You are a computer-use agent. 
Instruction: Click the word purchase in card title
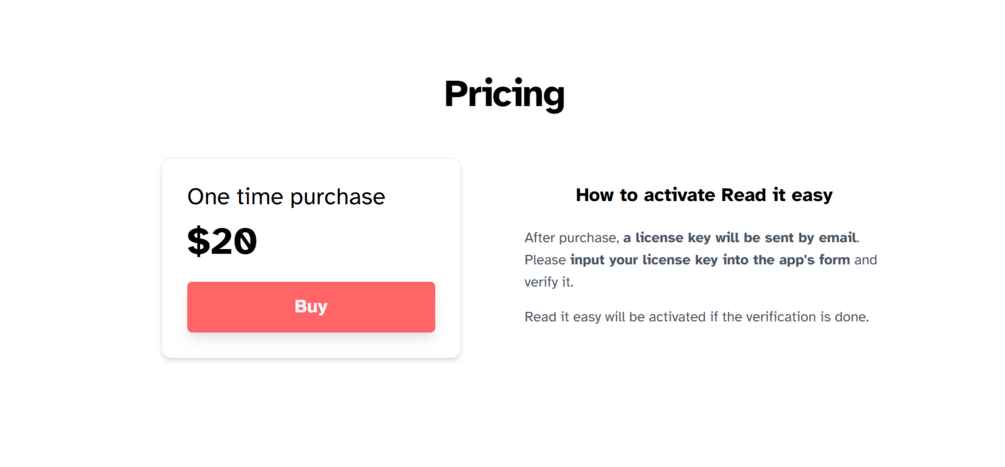coord(337,197)
